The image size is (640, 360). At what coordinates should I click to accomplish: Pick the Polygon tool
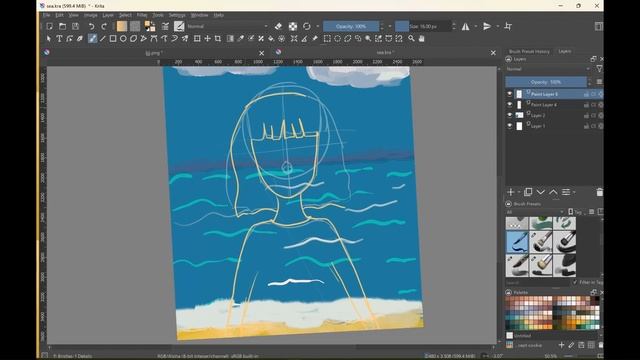[x=133, y=38]
